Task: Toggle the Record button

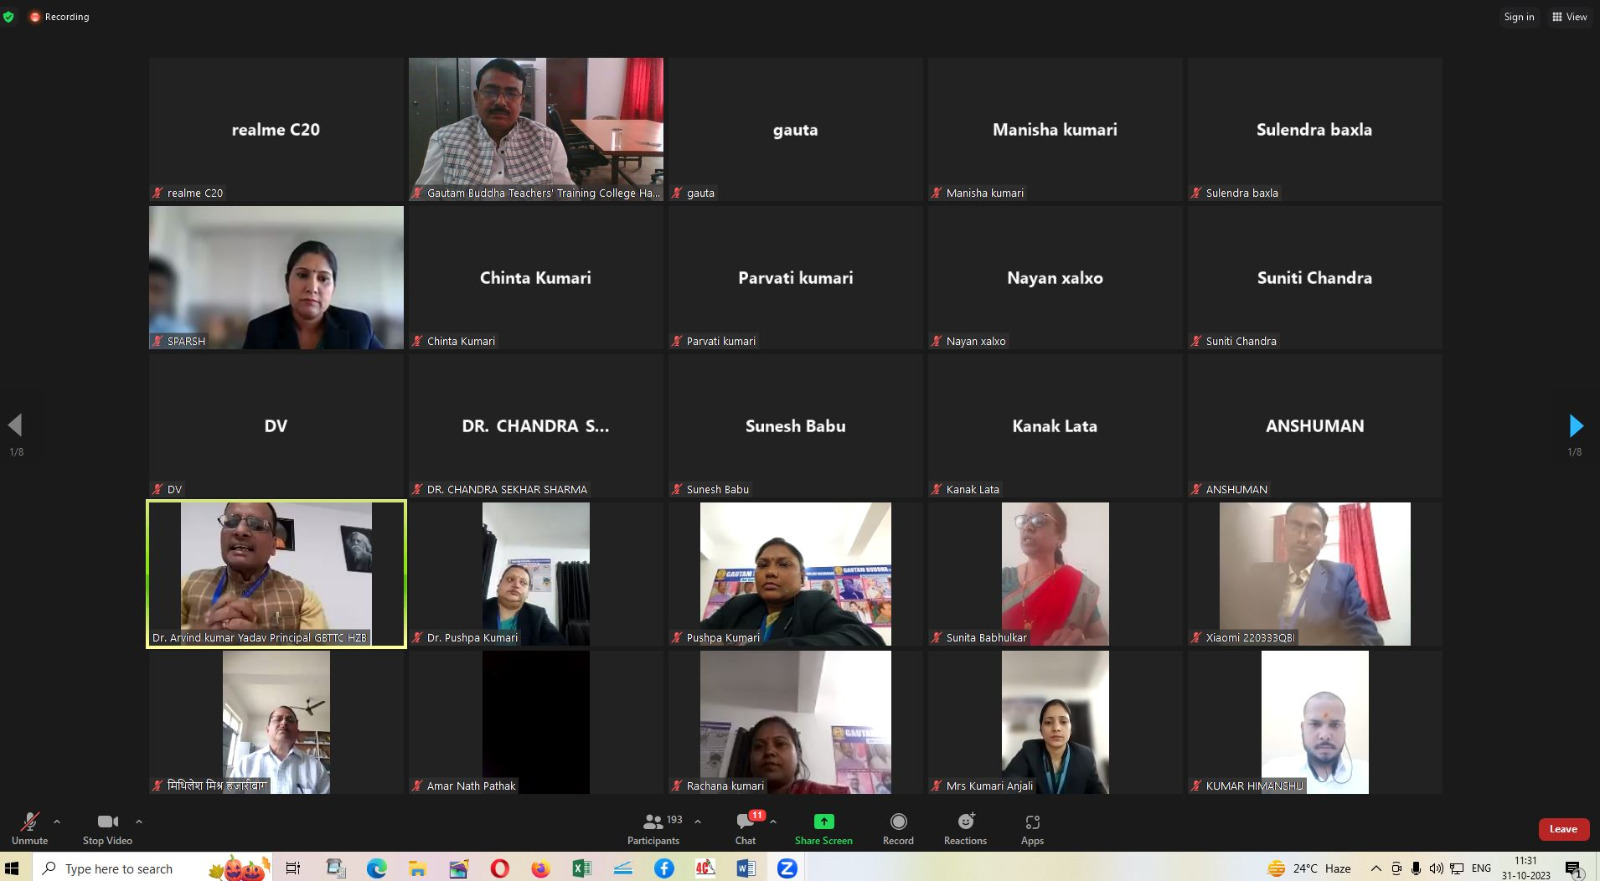Action: (898, 822)
